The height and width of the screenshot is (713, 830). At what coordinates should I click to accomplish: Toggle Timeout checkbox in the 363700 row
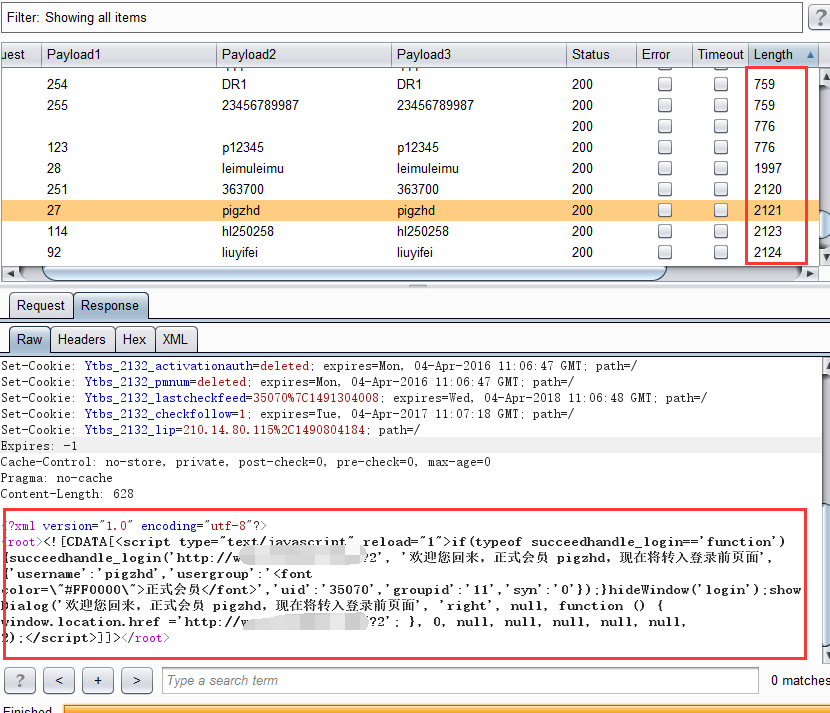pos(720,189)
